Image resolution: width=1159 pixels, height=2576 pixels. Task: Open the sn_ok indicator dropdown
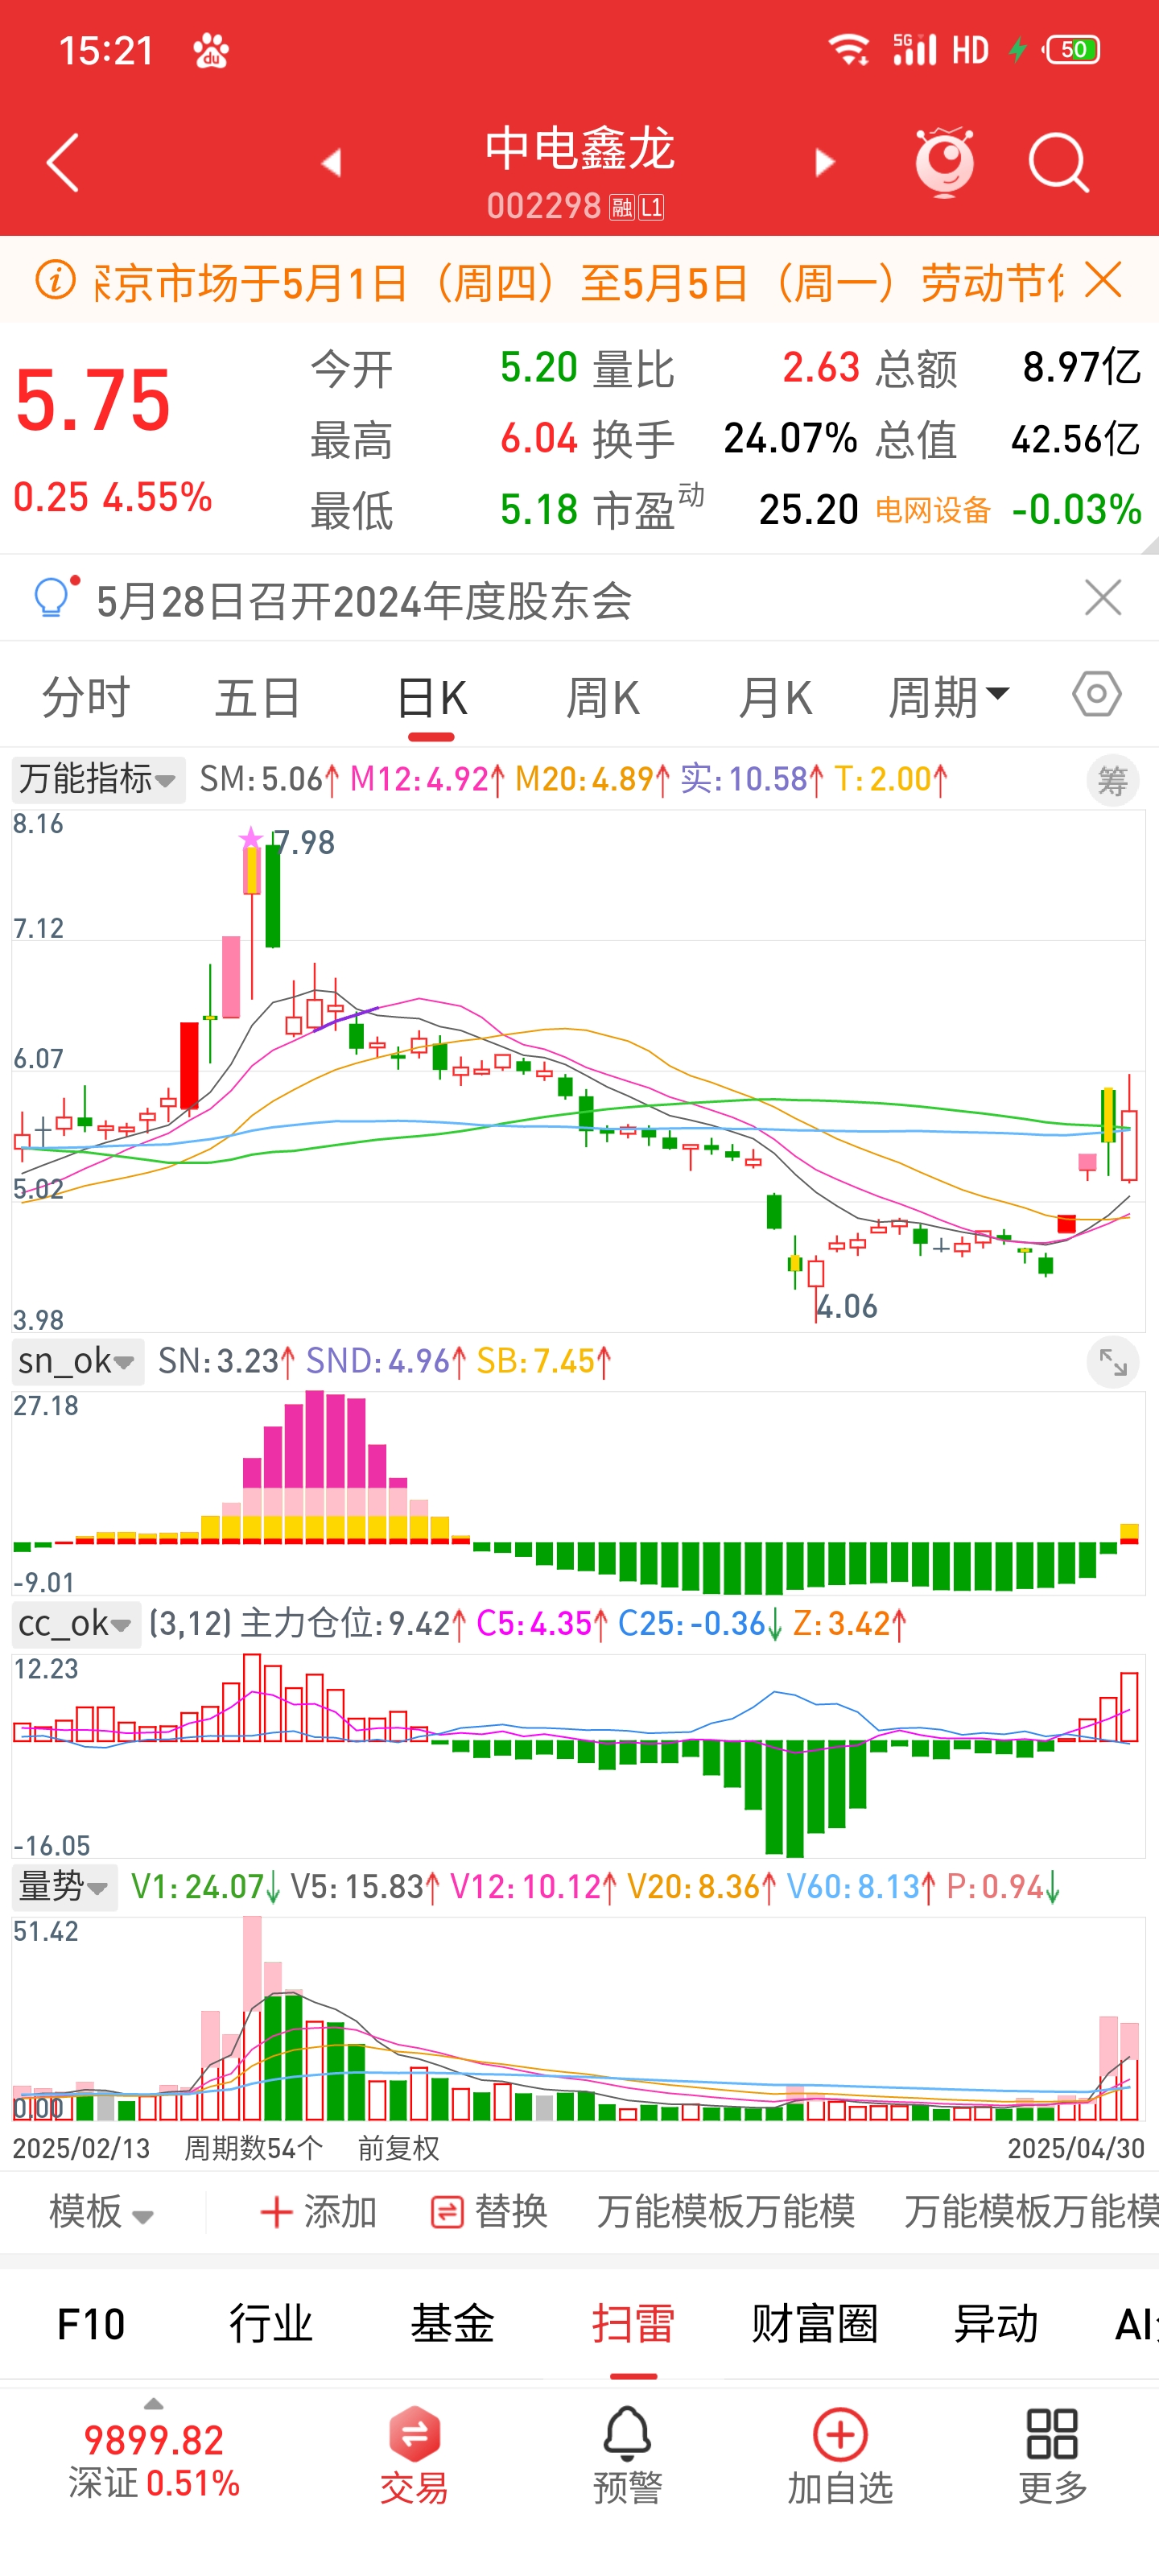pyautogui.click(x=78, y=1361)
